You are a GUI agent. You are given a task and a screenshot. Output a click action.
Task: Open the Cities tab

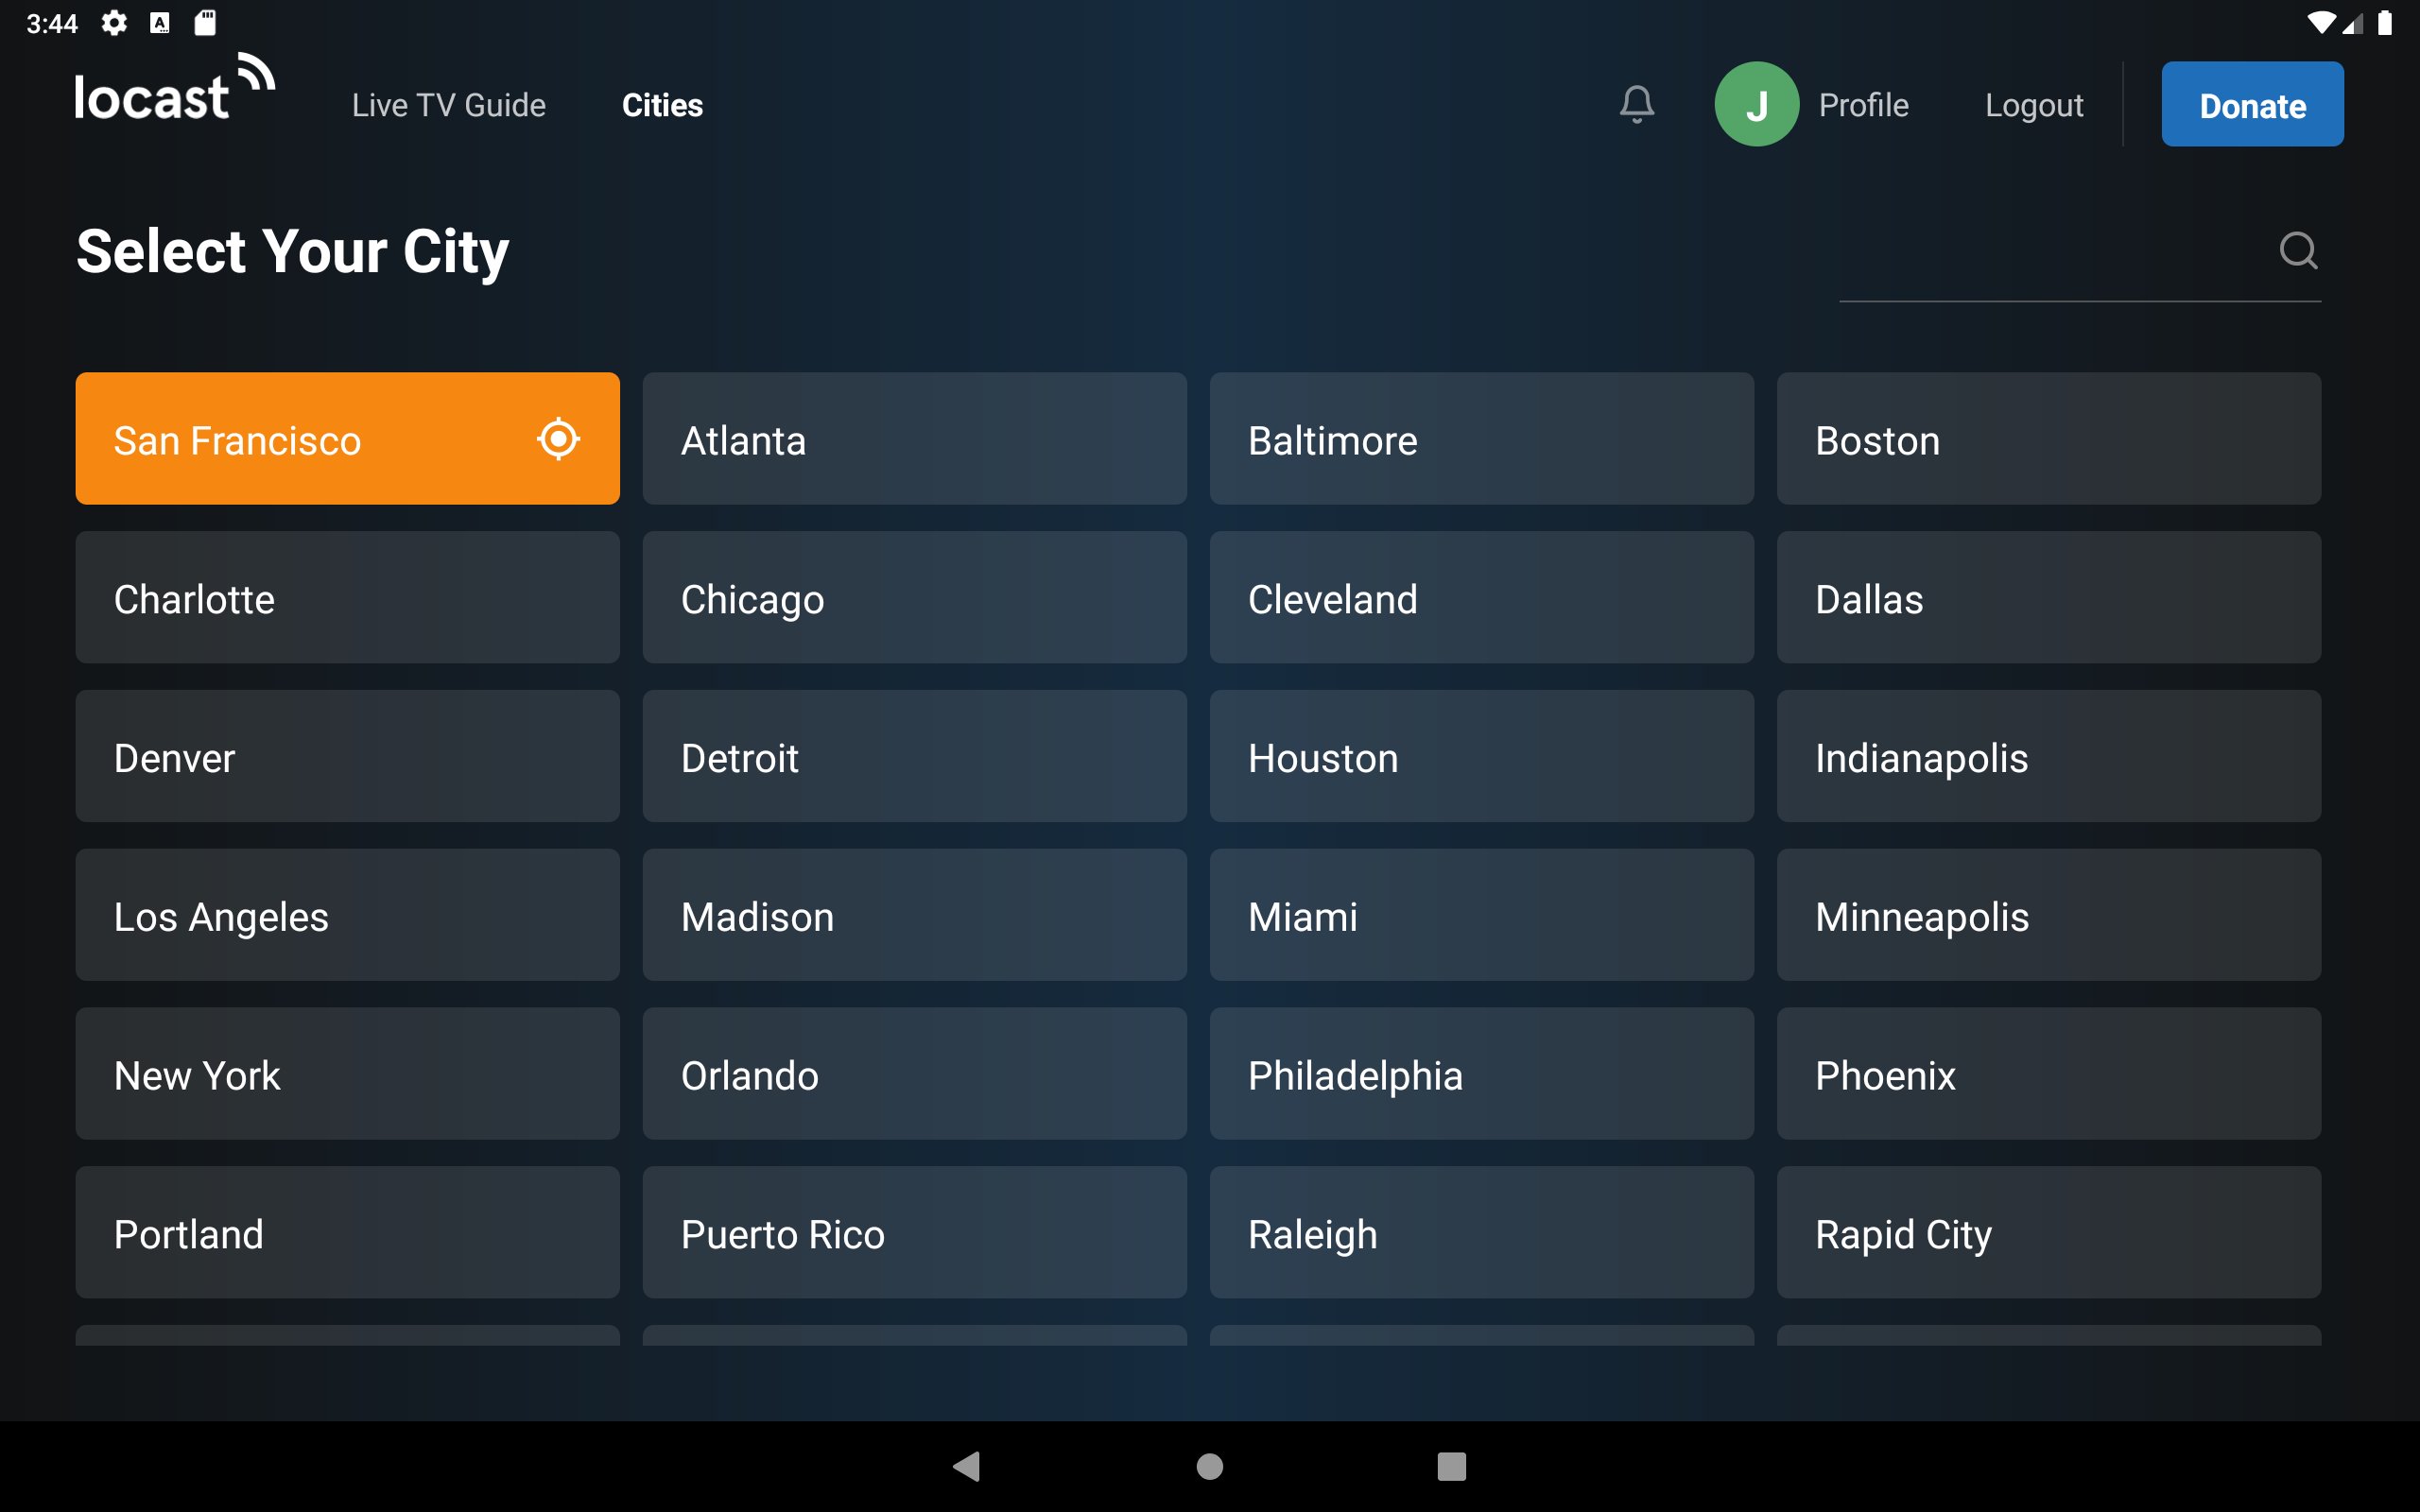click(x=662, y=105)
